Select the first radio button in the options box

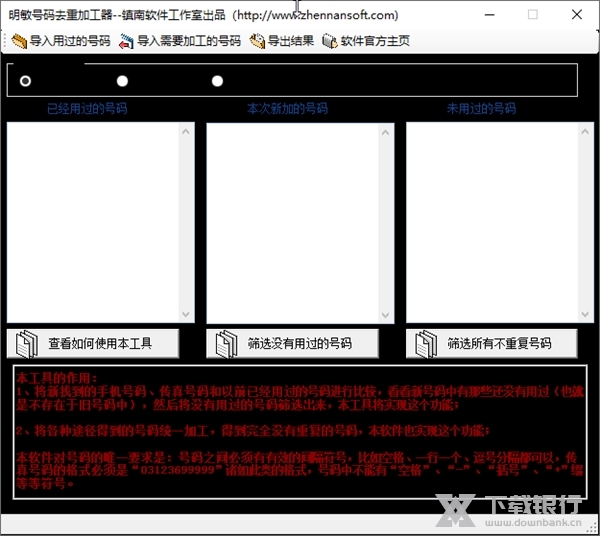click(x=26, y=81)
